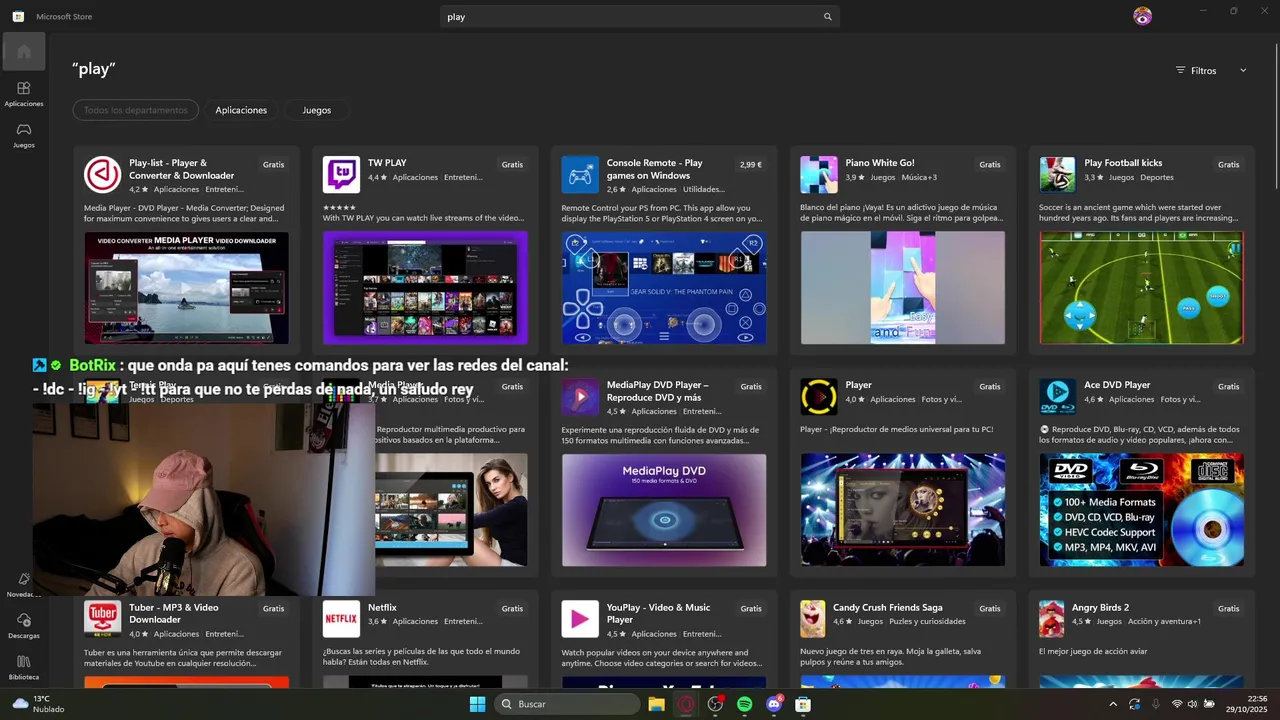1280x720 pixels.
Task: Open the volume icon in system tray
Action: pyautogui.click(x=1192, y=704)
